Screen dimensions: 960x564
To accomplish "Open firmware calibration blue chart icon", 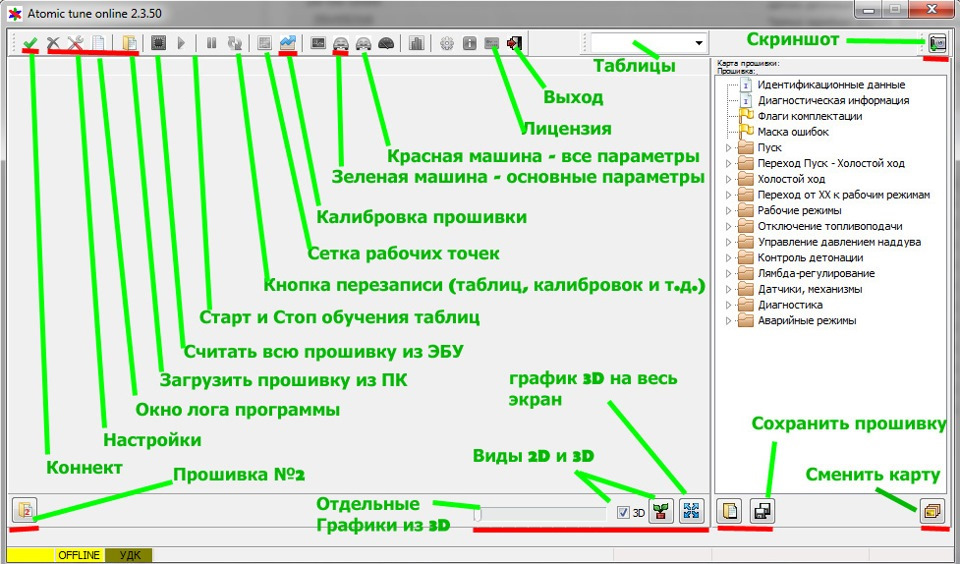I will click(x=288, y=43).
